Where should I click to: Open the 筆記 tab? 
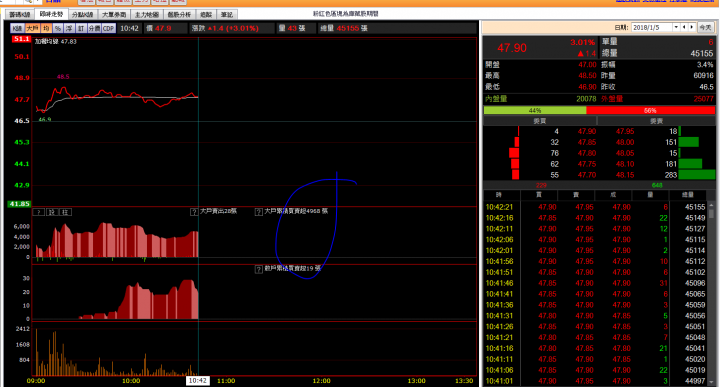coord(226,15)
